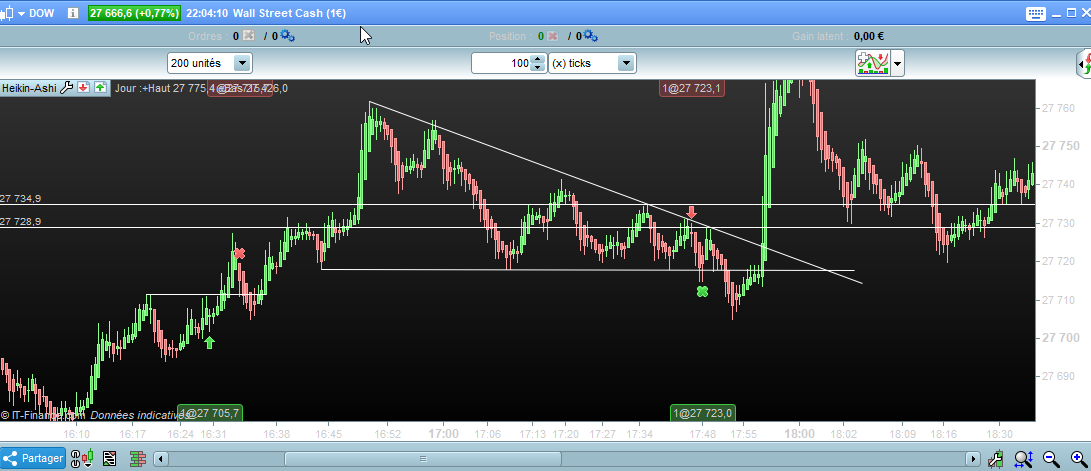1091x471 pixels.
Task: Click the green up-arrow buy marker
Action: click(209, 342)
